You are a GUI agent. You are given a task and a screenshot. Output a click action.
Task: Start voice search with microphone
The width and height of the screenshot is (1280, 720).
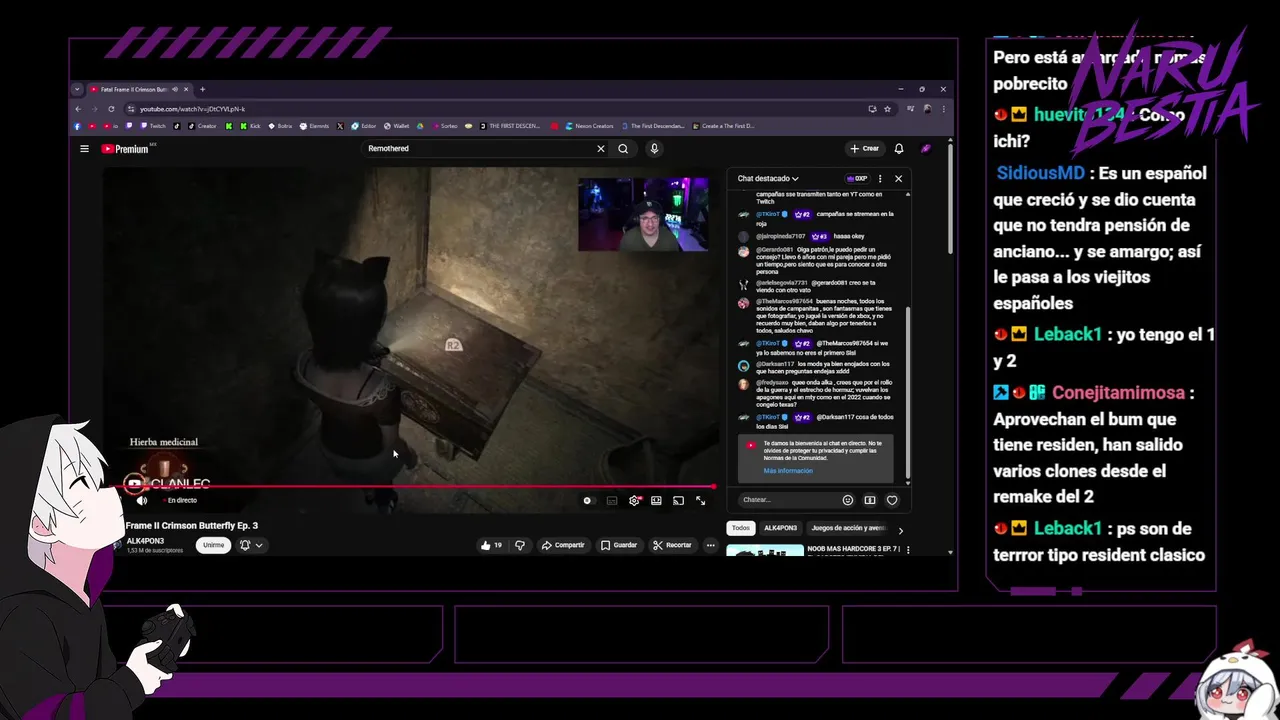point(654,149)
